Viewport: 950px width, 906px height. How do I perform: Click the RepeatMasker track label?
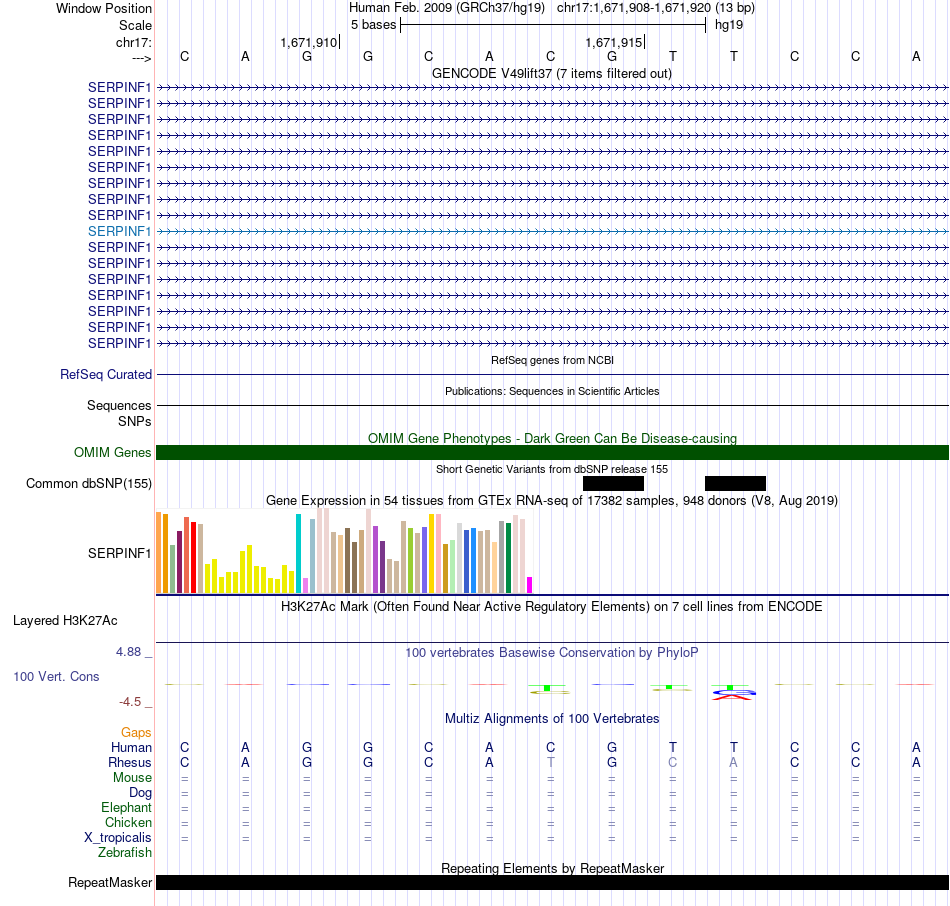tap(110, 882)
